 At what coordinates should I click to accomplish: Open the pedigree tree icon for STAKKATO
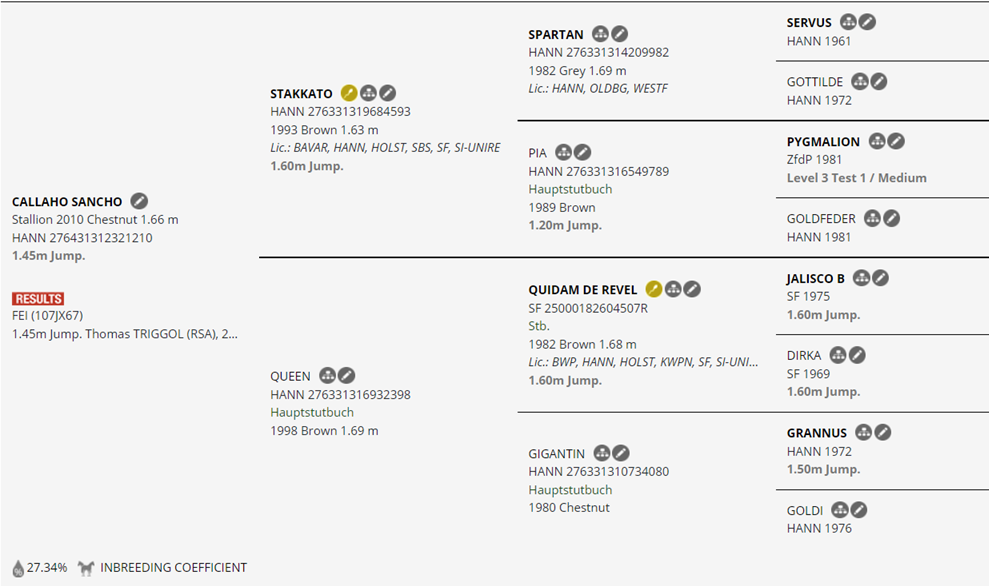click(x=368, y=93)
